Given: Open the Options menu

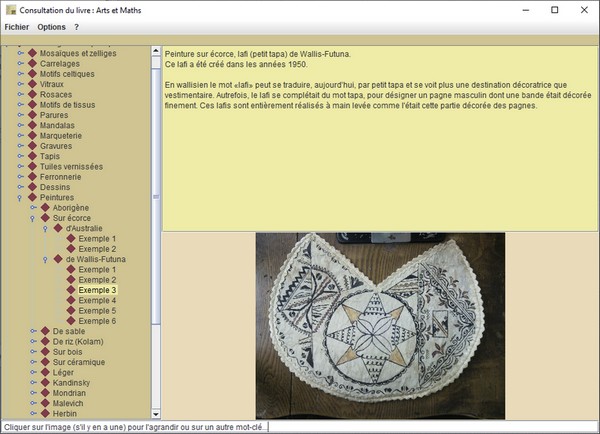Looking at the screenshot, I should pyautogui.click(x=51, y=27).
